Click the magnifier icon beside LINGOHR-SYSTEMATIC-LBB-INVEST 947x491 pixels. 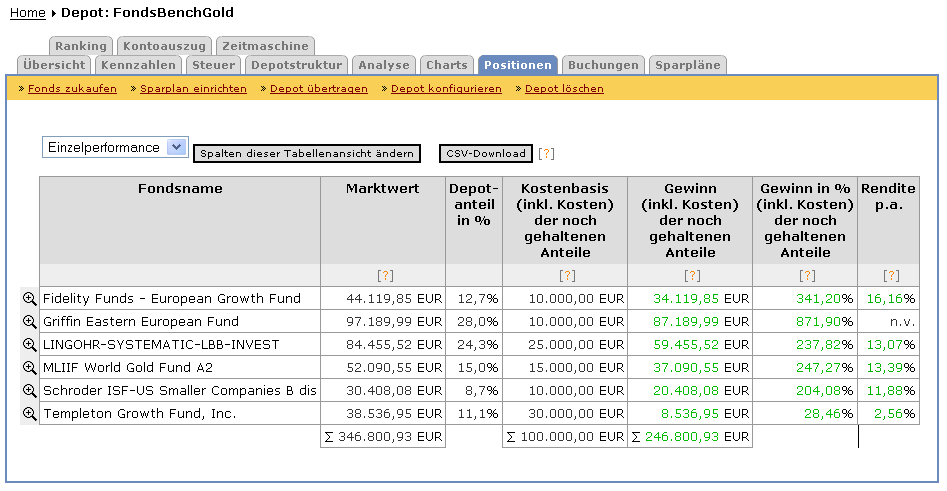(29, 344)
